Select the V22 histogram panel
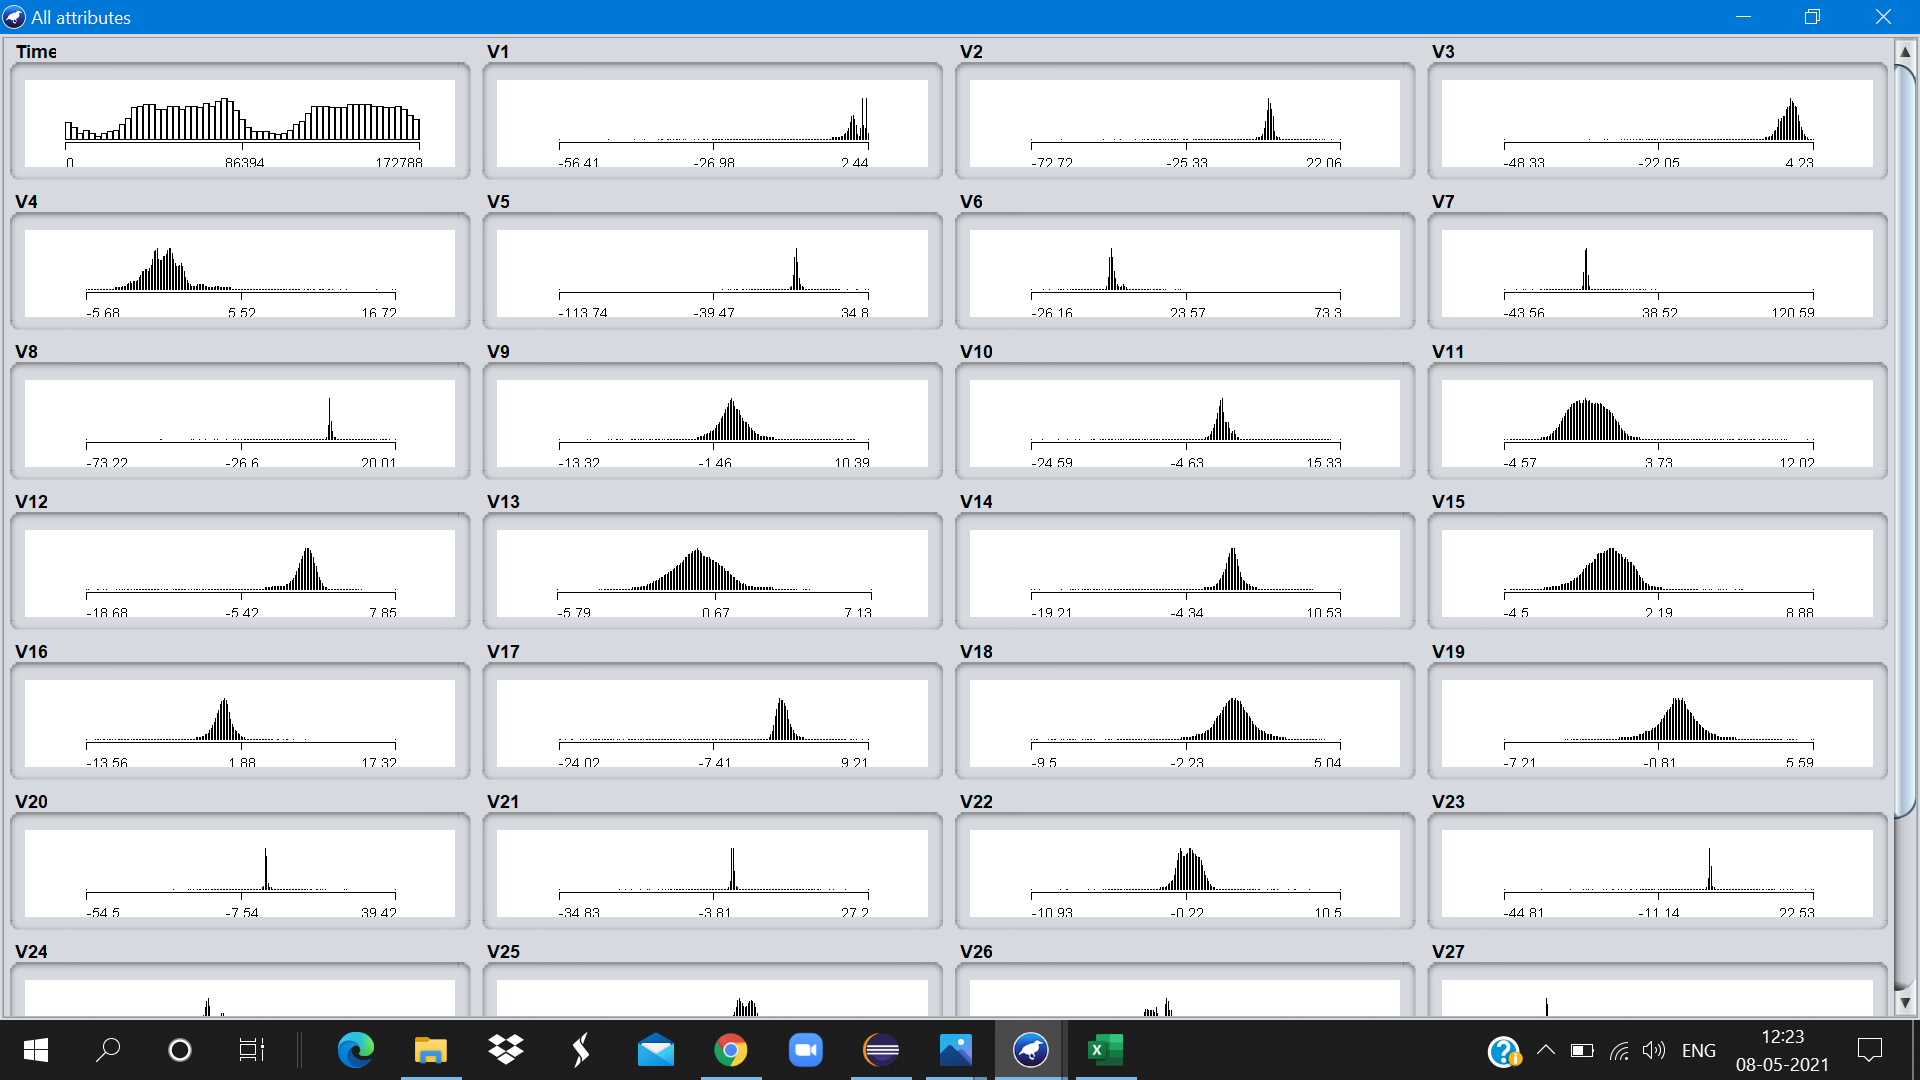 pyautogui.click(x=1185, y=872)
